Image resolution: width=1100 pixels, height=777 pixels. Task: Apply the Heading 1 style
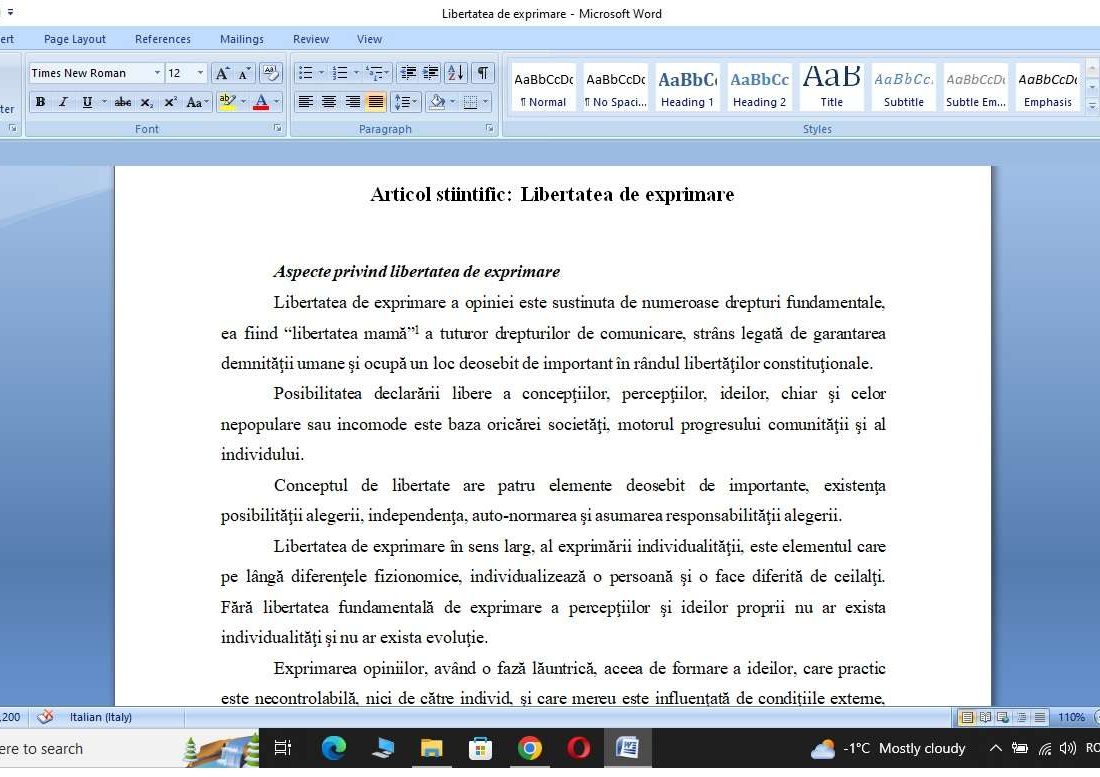pyautogui.click(x=686, y=85)
